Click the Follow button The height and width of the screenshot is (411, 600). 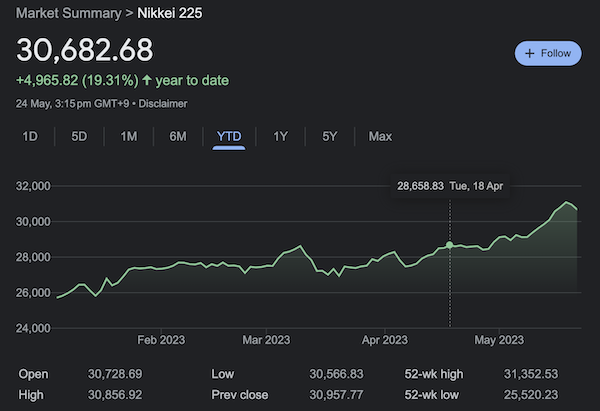[x=548, y=53]
